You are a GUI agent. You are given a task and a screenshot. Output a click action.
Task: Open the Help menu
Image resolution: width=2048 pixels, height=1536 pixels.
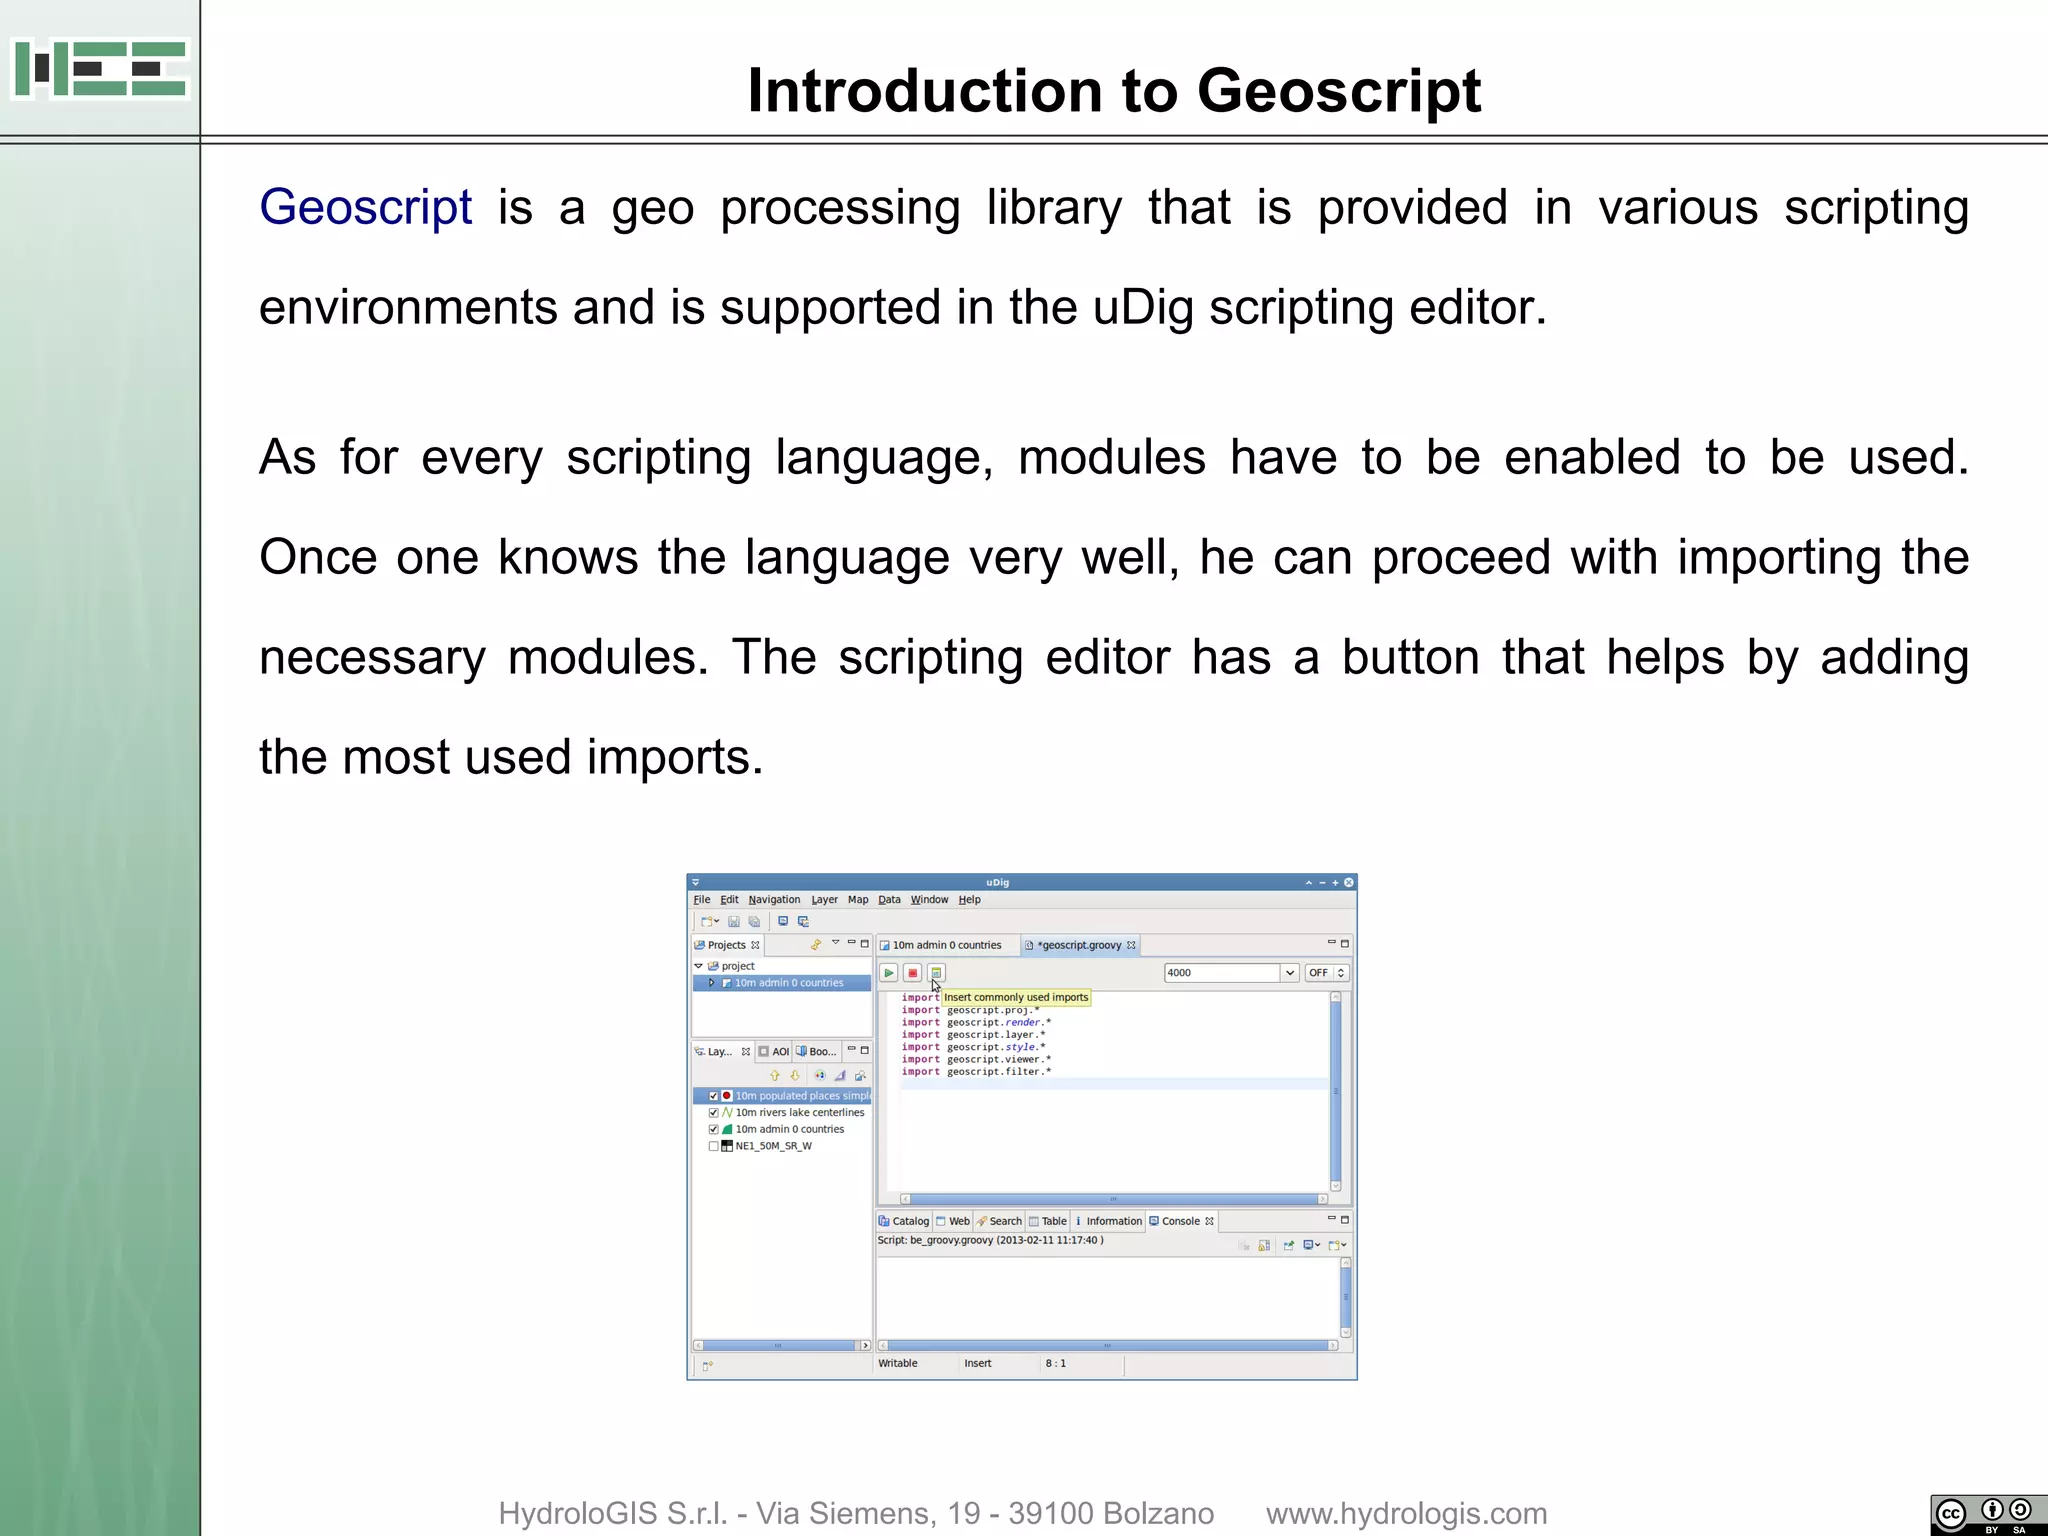pos(969,900)
